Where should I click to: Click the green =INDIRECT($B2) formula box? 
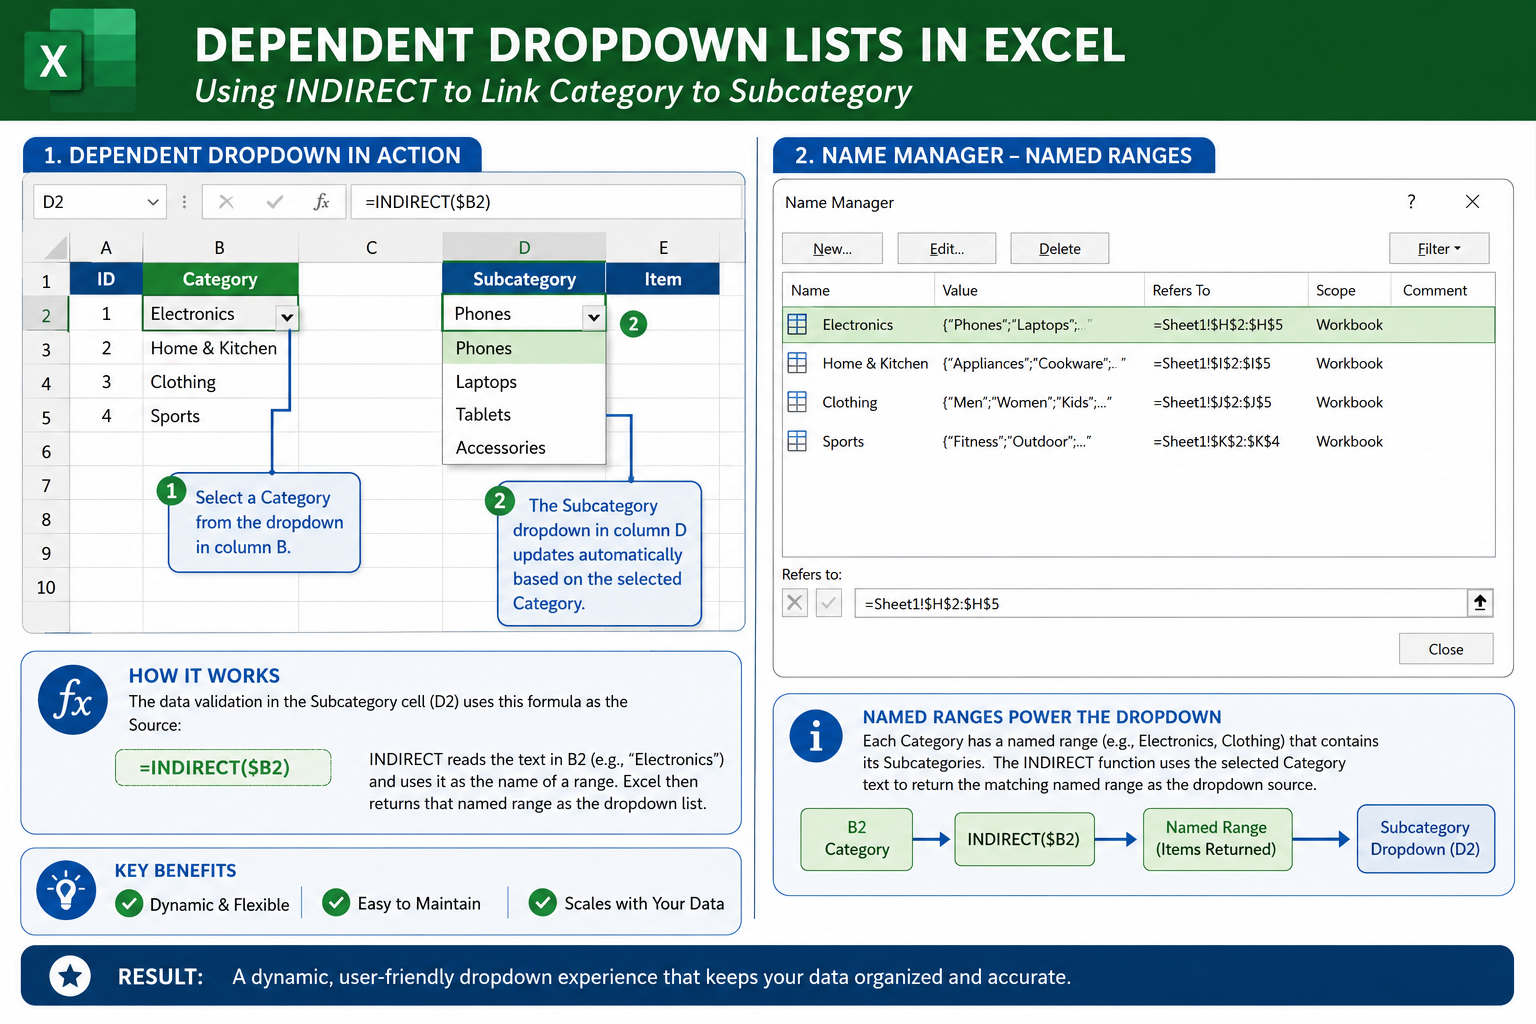click(x=223, y=768)
